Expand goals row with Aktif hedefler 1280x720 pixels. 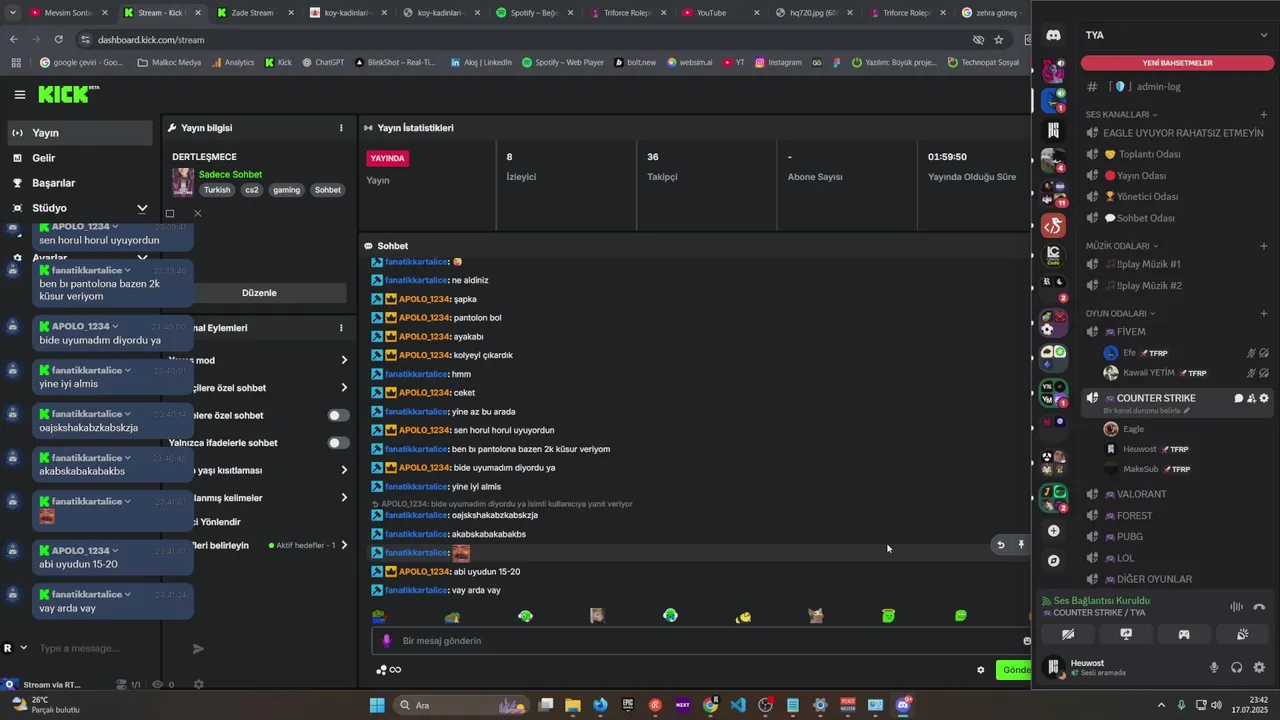point(344,545)
